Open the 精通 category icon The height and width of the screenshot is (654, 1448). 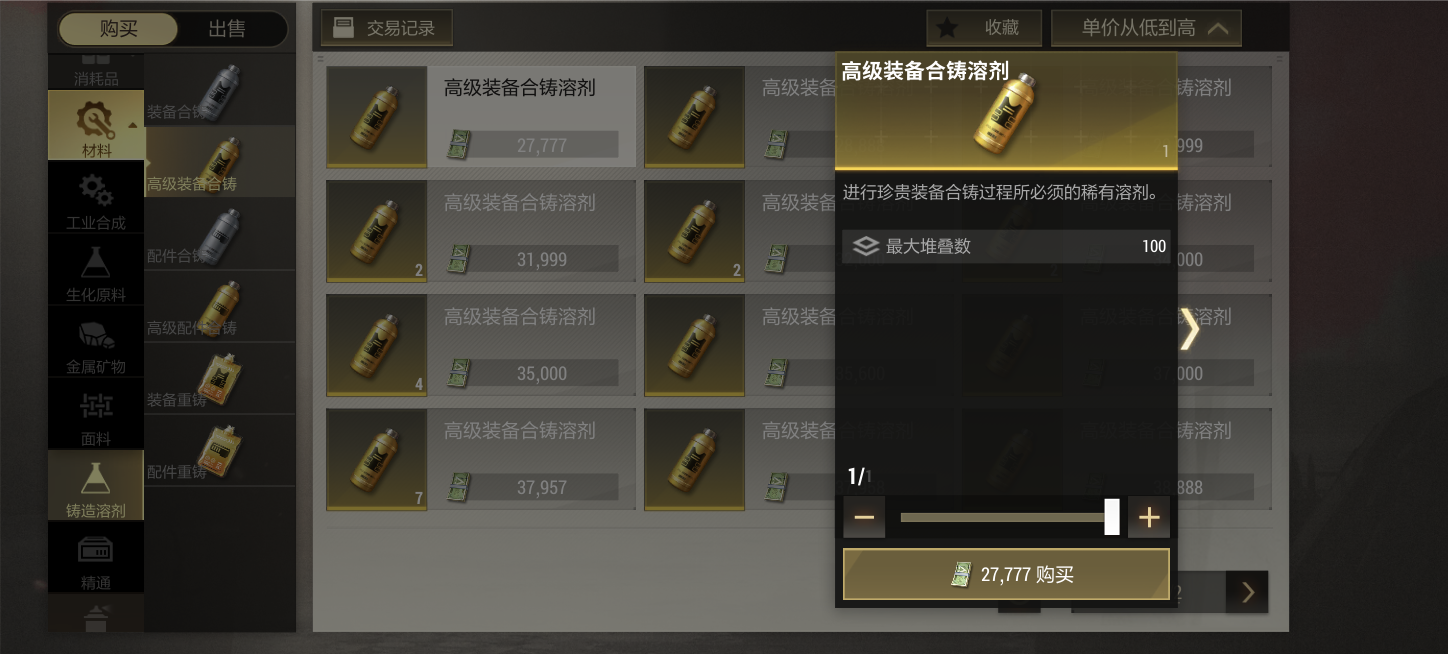coord(96,558)
